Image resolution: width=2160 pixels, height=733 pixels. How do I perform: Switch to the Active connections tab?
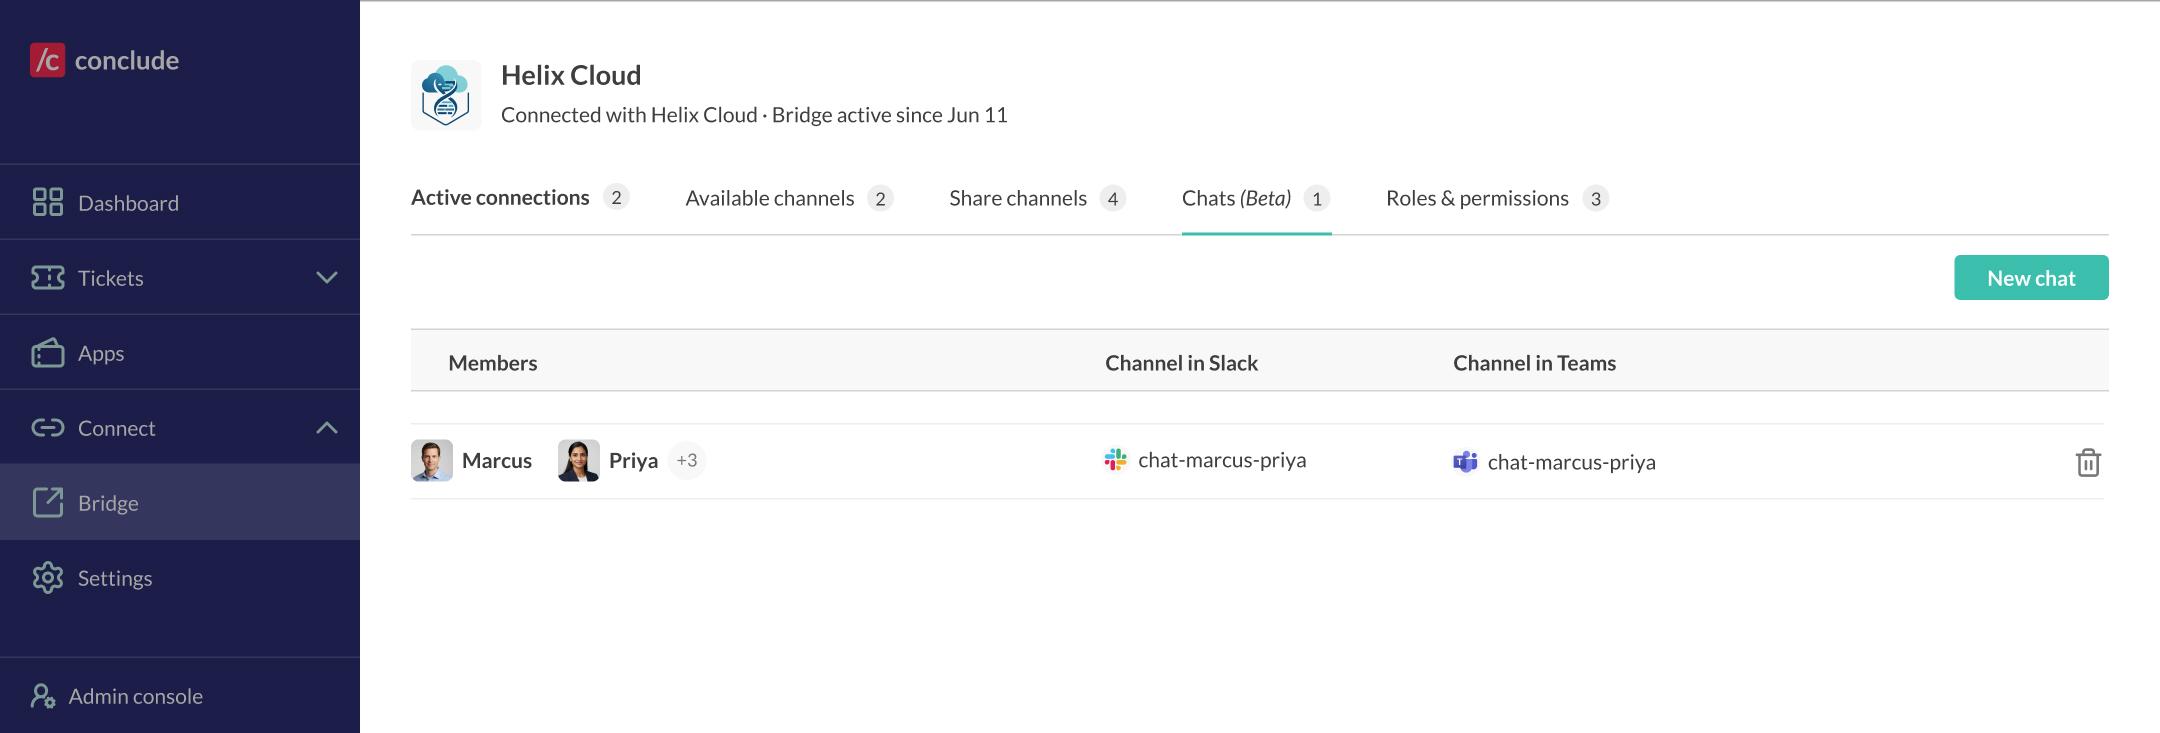[x=520, y=198]
